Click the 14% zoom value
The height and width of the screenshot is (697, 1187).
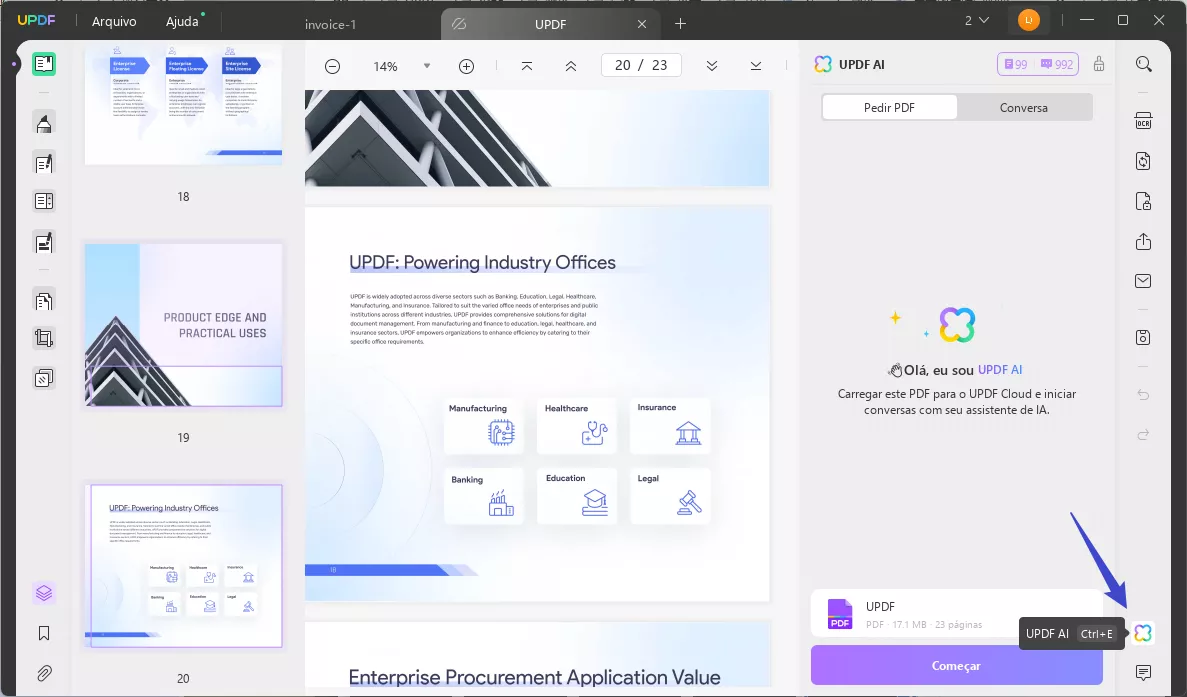(385, 67)
